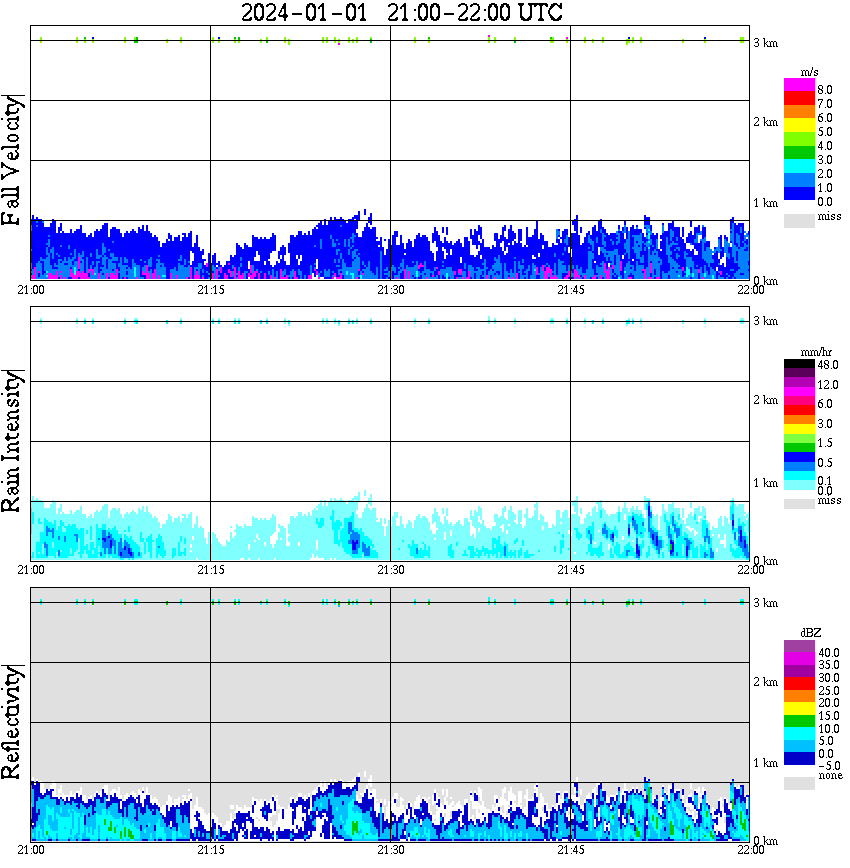Image resolution: width=850 pixels, height=868 pixels.
Task: Click '-5.0' in the dBZ legend
Action: tap(829, 766)
